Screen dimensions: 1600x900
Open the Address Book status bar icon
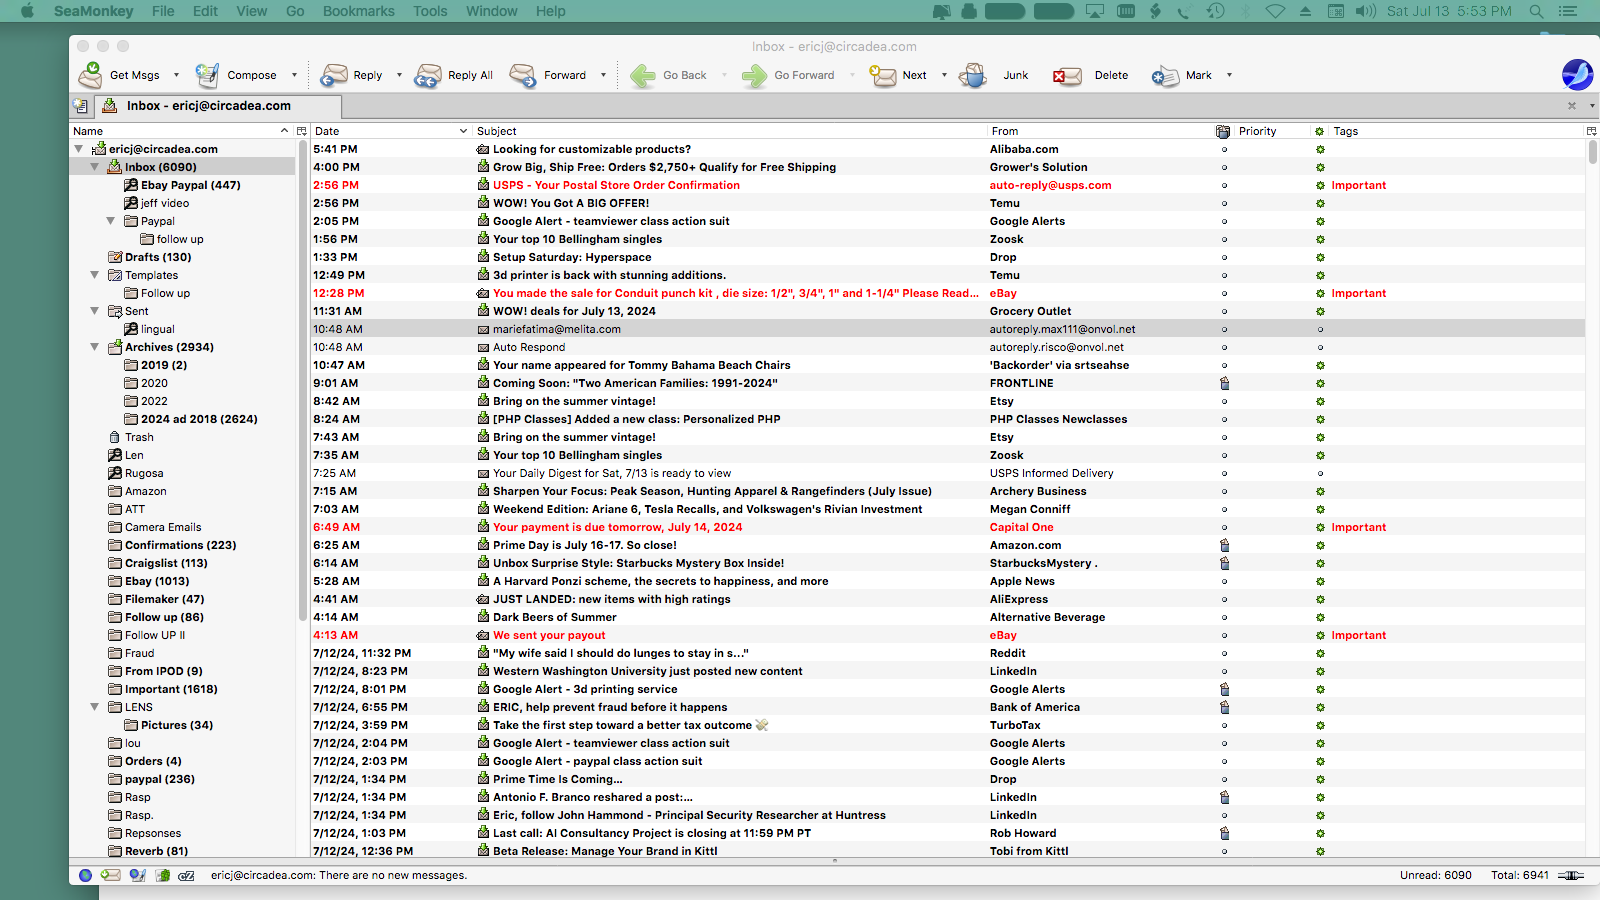(161, 875)
